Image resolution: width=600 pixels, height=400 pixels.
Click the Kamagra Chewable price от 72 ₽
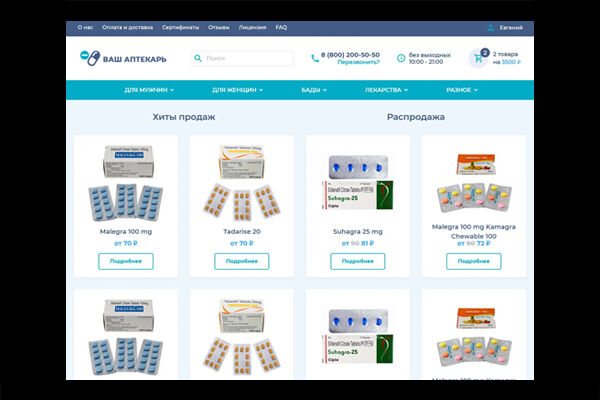[x=474, y=243]
